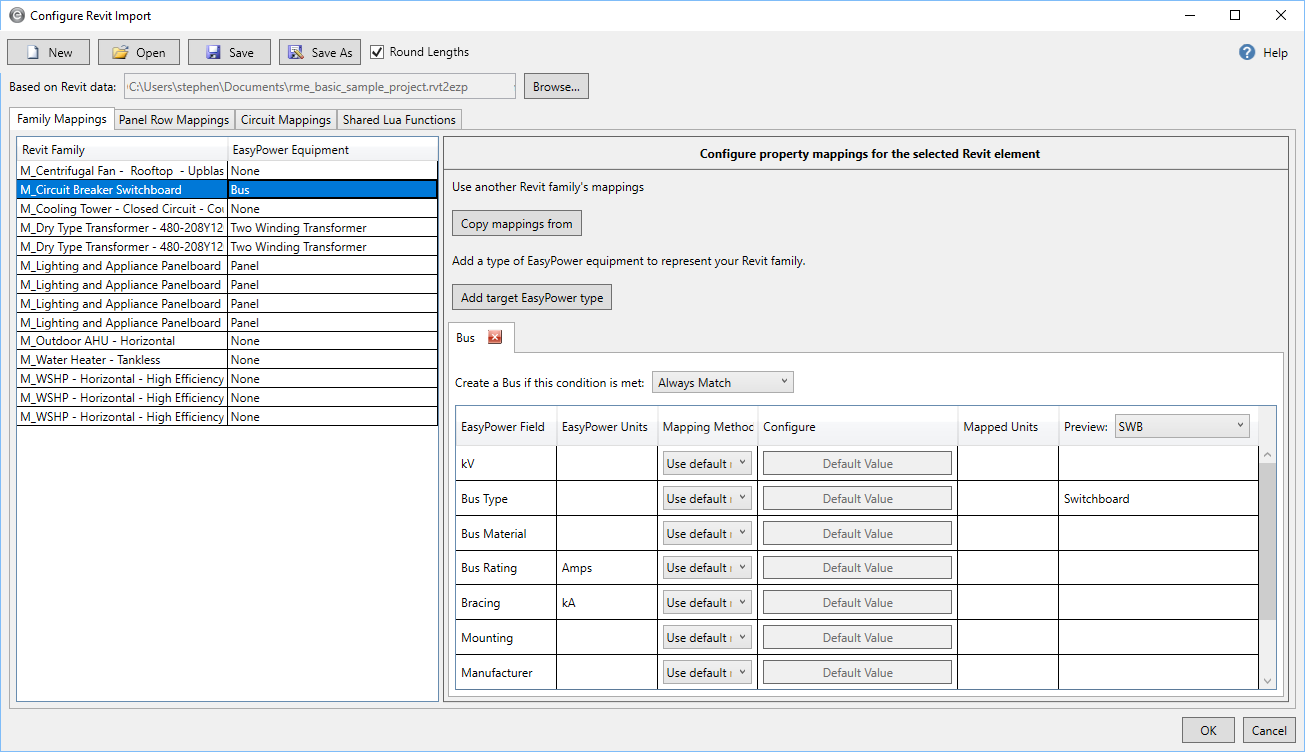Viewport: 1305px width, 752px height.
Task: Switch to the Circuit Mappings tab
Action: [x=286, y=120]
